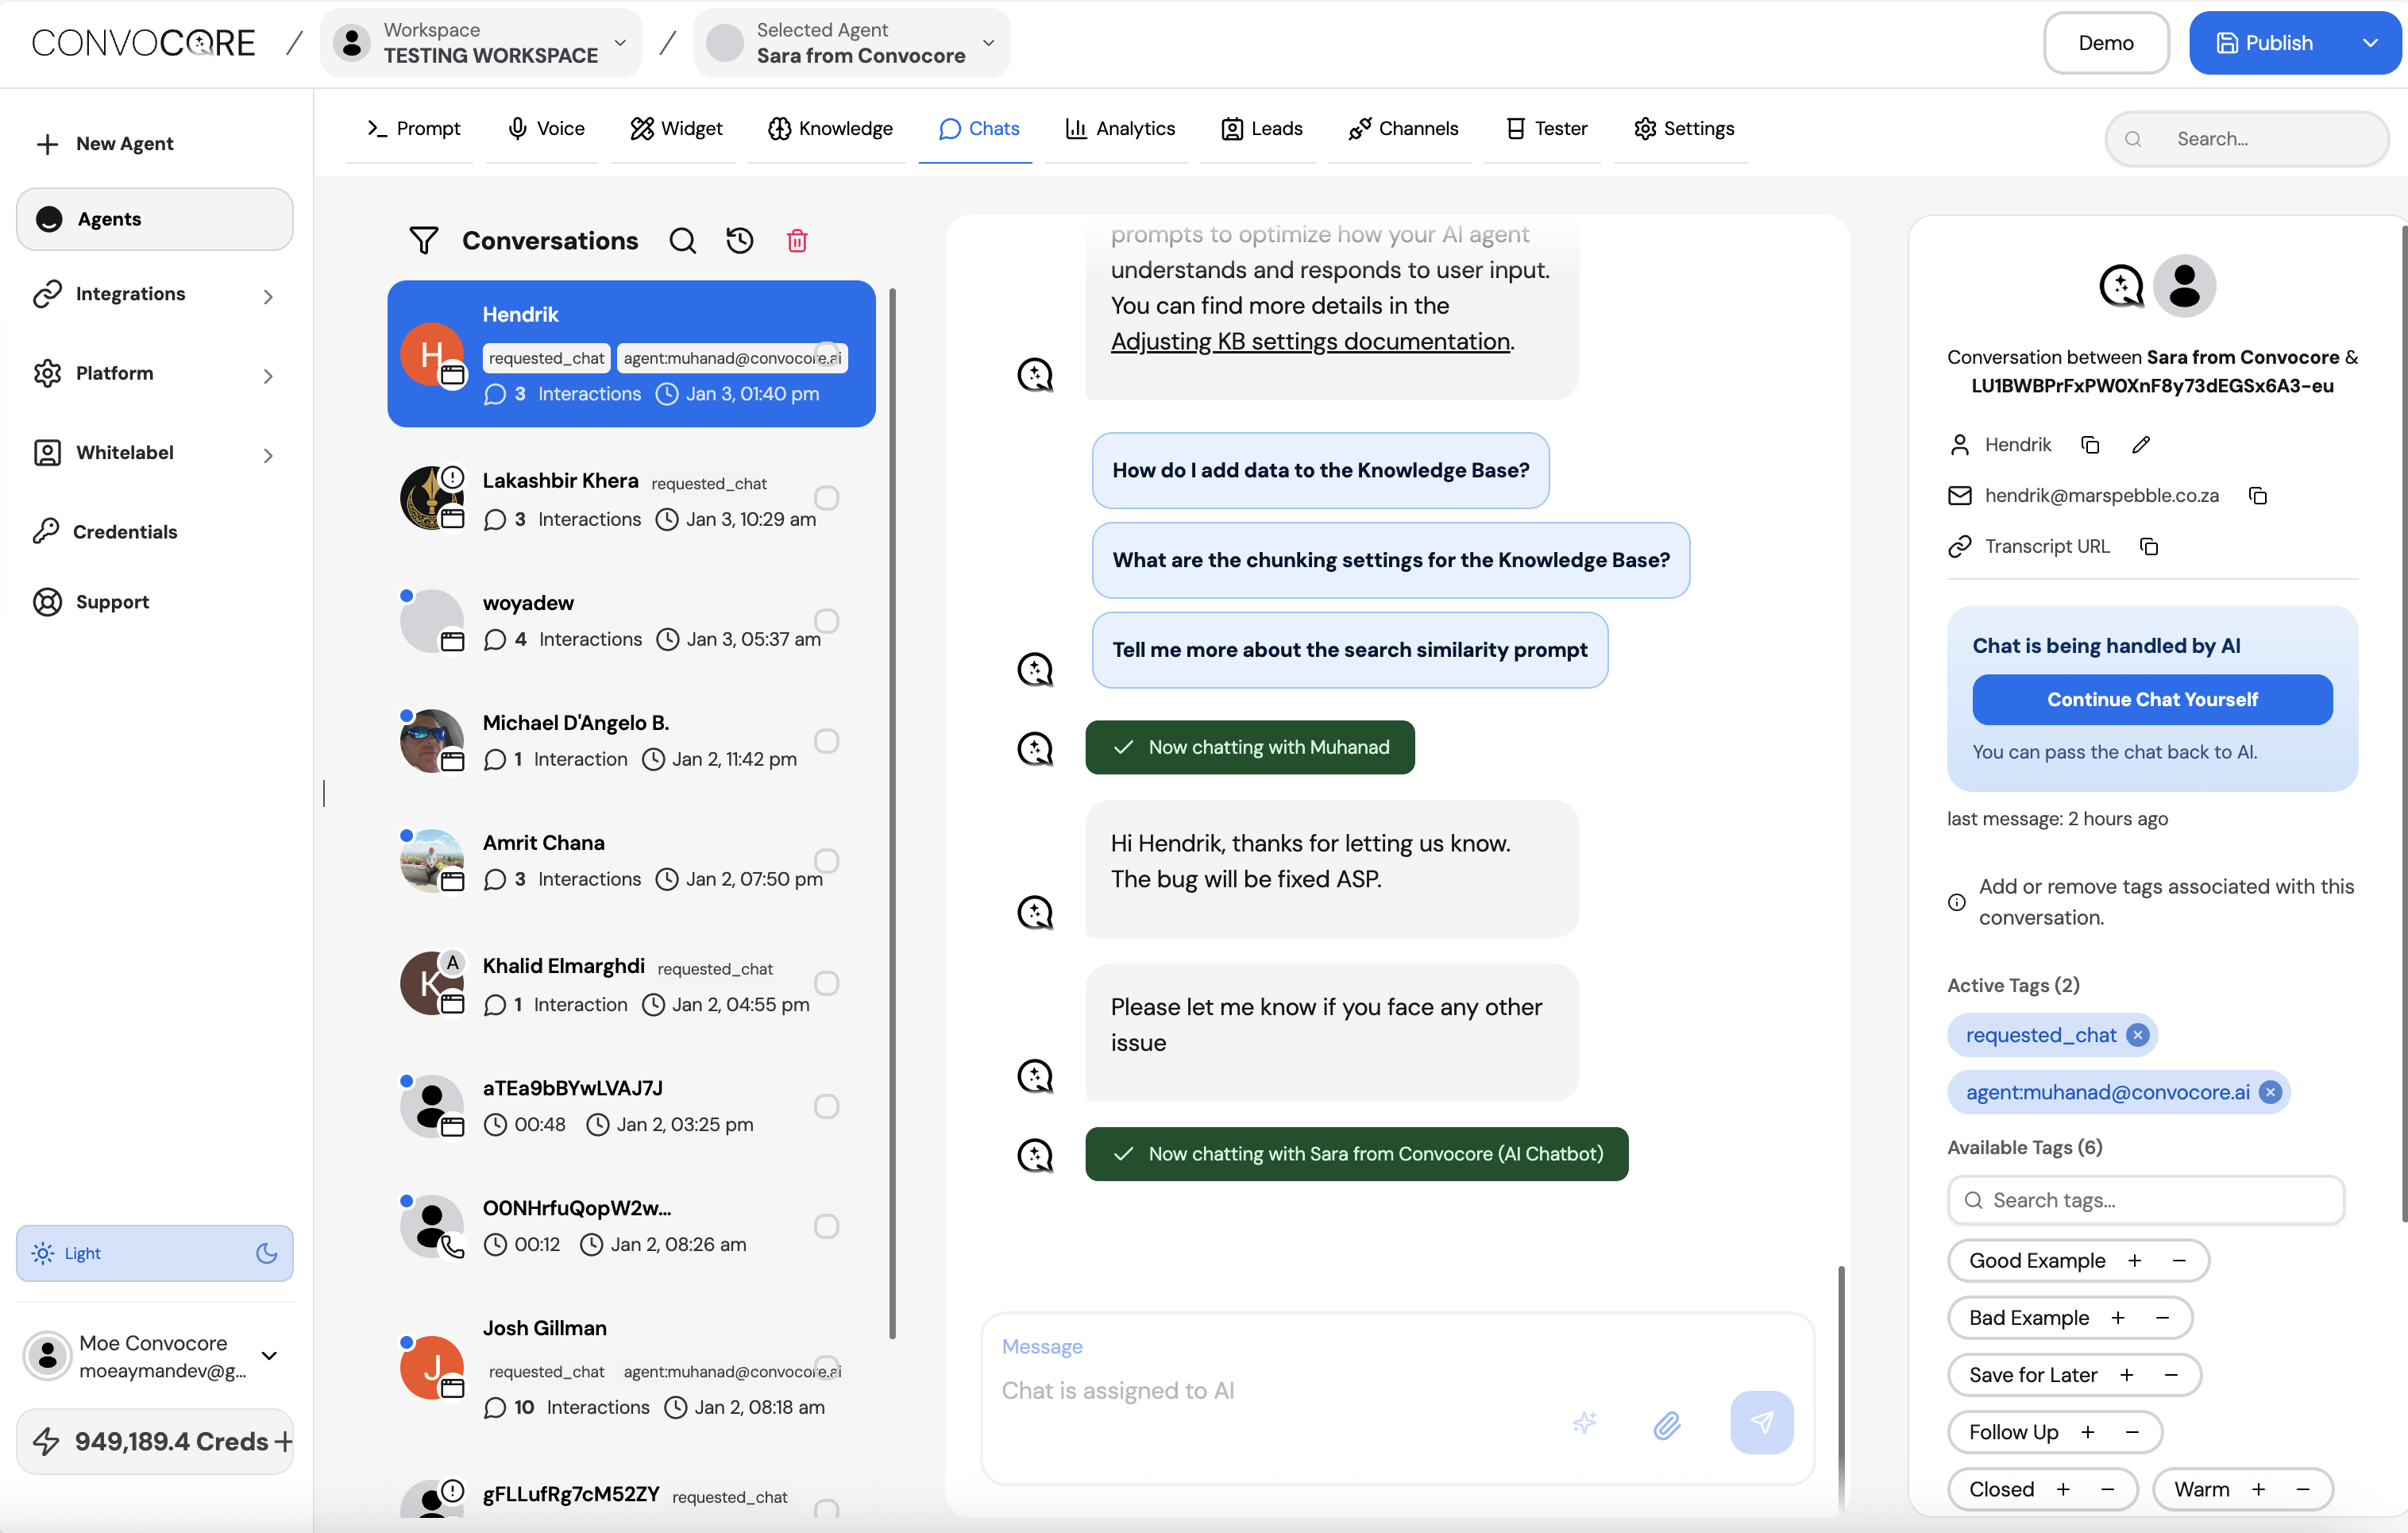Click the history refresh icon above conversations
This screenshot has height=1533, width=2408.
[739, 241]
